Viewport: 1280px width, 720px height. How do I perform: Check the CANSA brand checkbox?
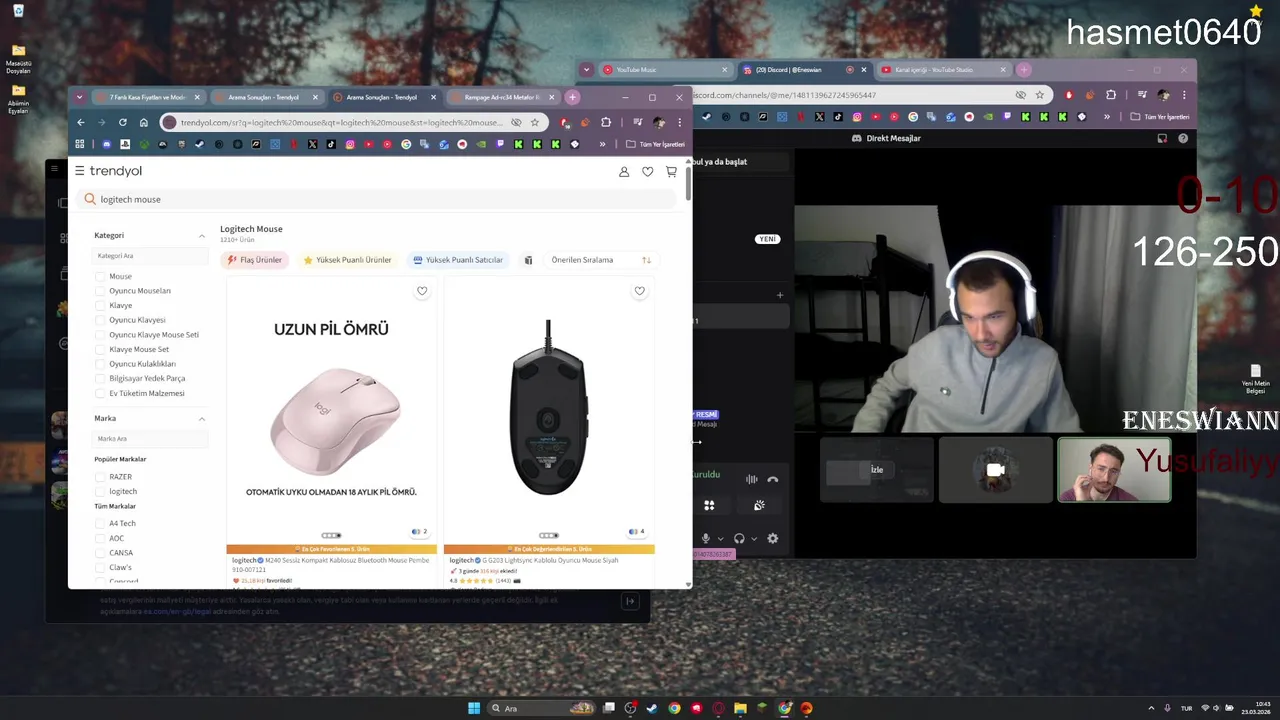coord(100,552)
